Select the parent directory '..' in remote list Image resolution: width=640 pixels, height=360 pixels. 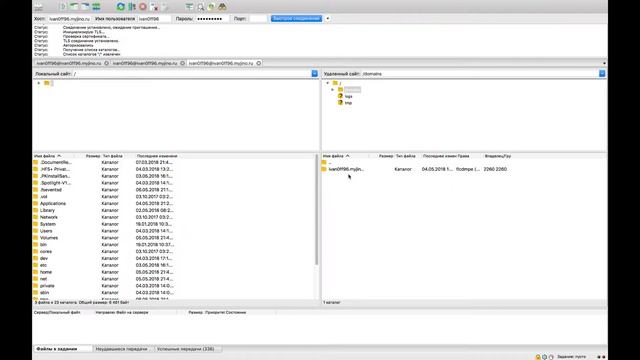pos(330,162)
